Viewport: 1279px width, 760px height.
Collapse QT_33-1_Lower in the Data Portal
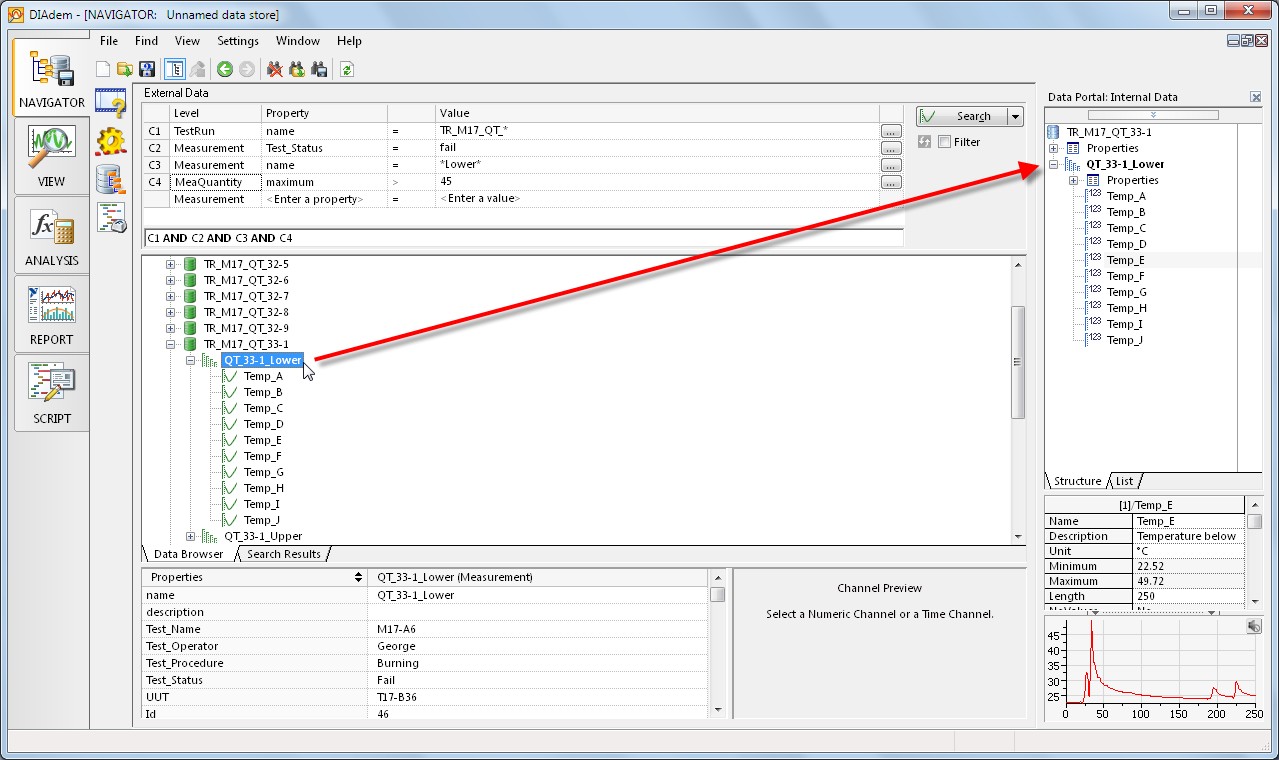(1053, 164)
